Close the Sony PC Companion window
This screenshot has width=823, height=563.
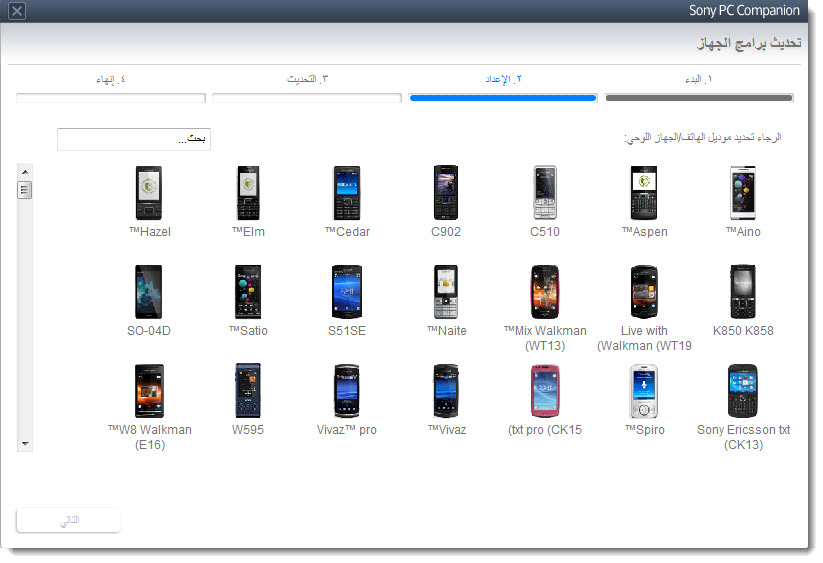[17, 10]
